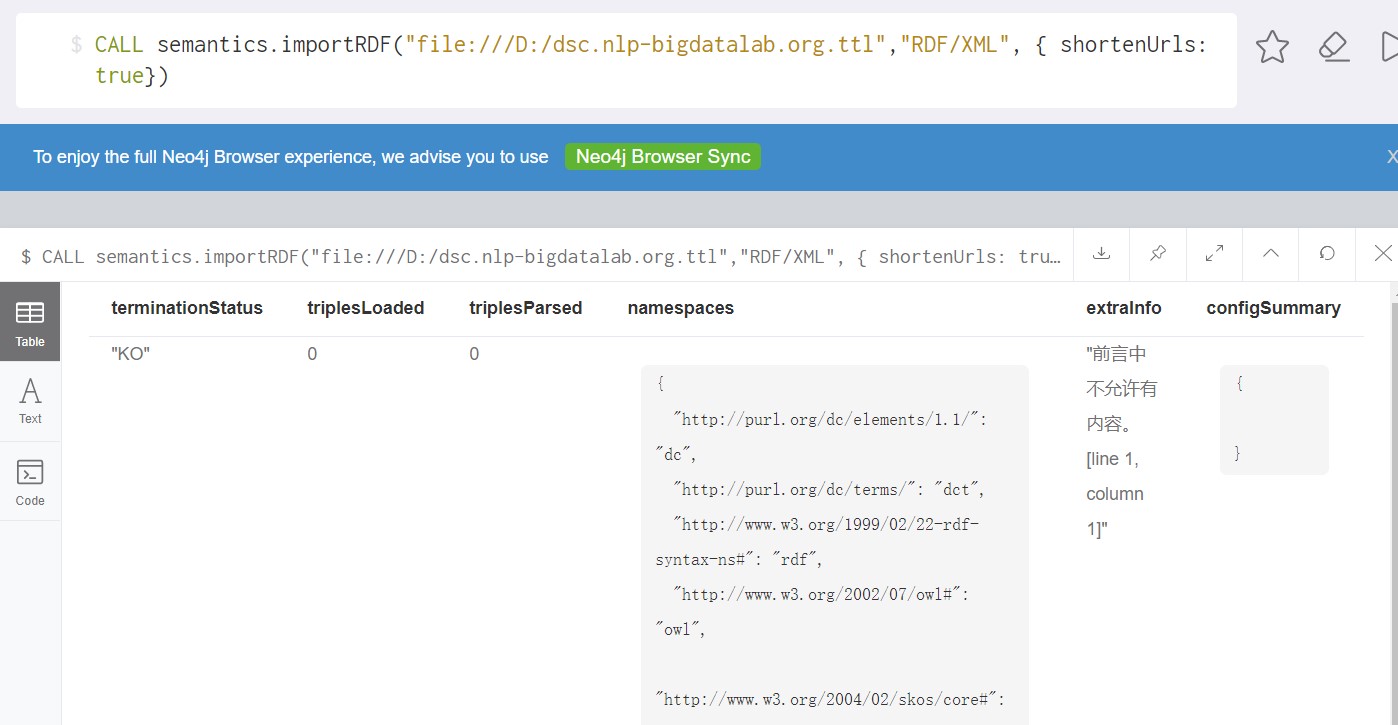Click the www.w3.org/2002/07/owl# namespace line
The image size is (1398, 725).
(821, 595)
